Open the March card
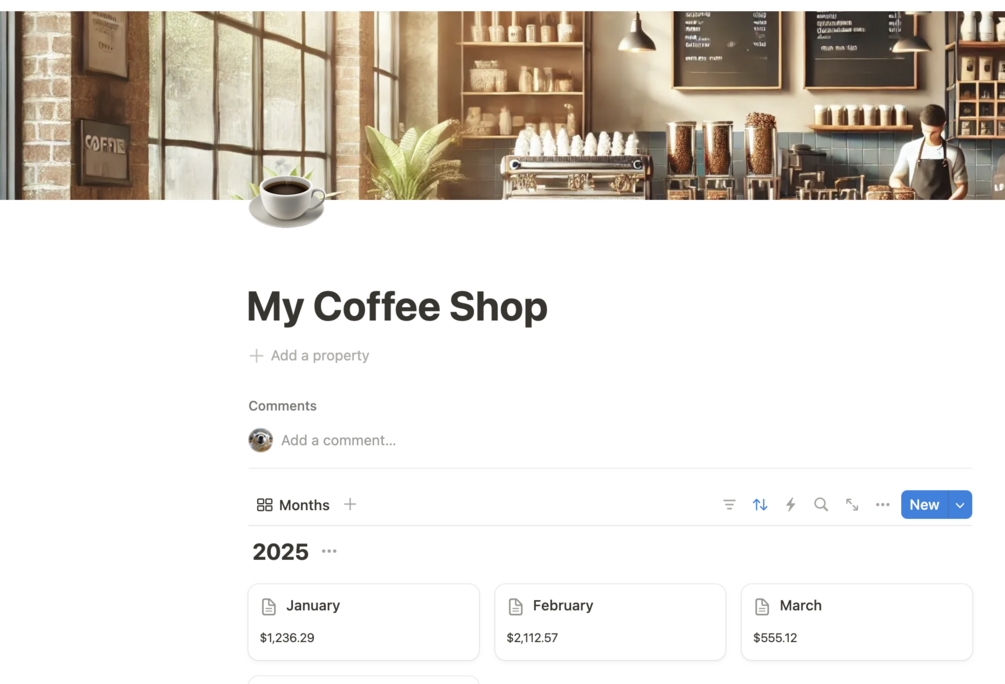This screenshot has width=1005, height=684. [x=857, y=622]
